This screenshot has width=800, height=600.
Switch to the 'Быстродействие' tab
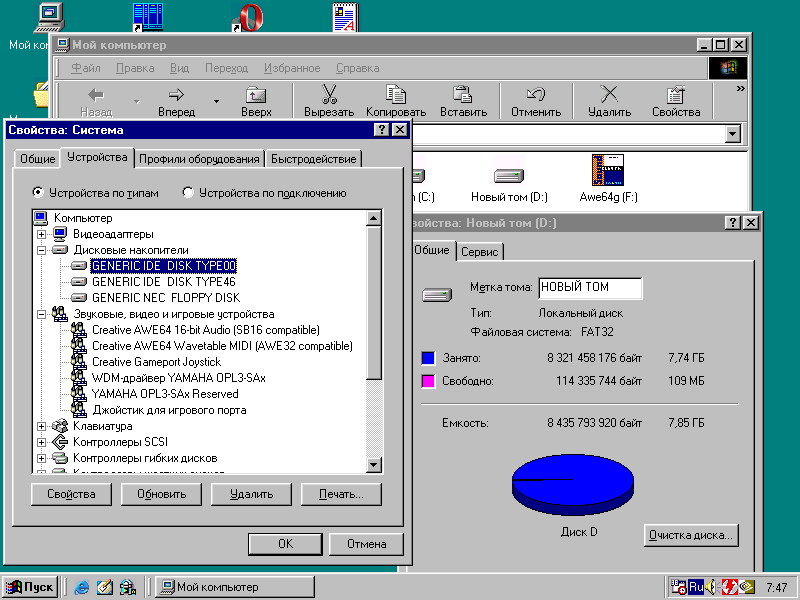point(313,159)
